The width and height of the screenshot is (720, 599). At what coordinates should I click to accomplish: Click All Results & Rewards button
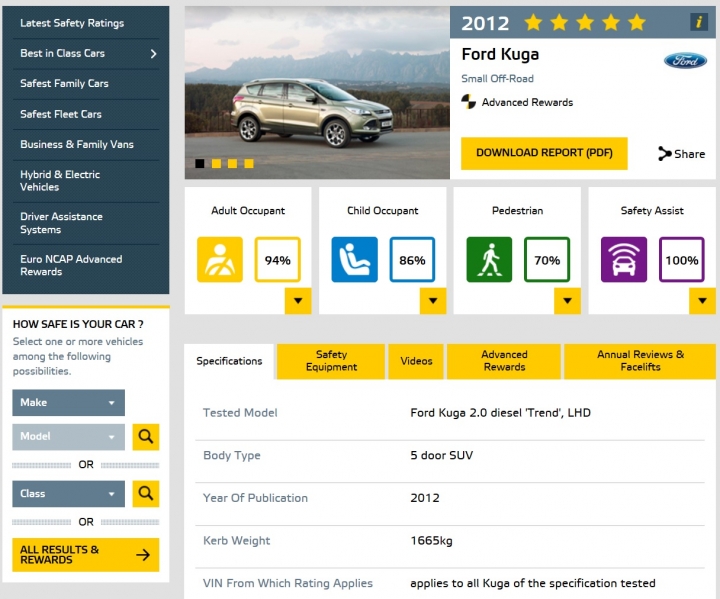coord(86,555)
